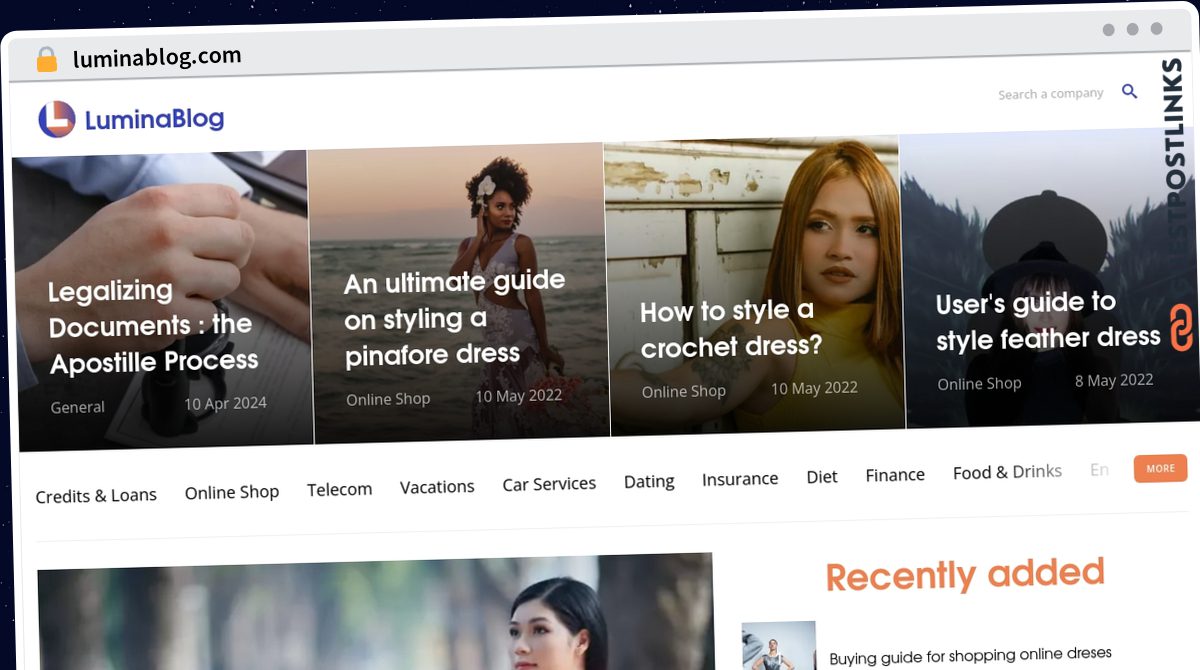The height and width of the screenshot is (670, 1200).
Task: Open the Apostille Process article
Action: point(153,325)
